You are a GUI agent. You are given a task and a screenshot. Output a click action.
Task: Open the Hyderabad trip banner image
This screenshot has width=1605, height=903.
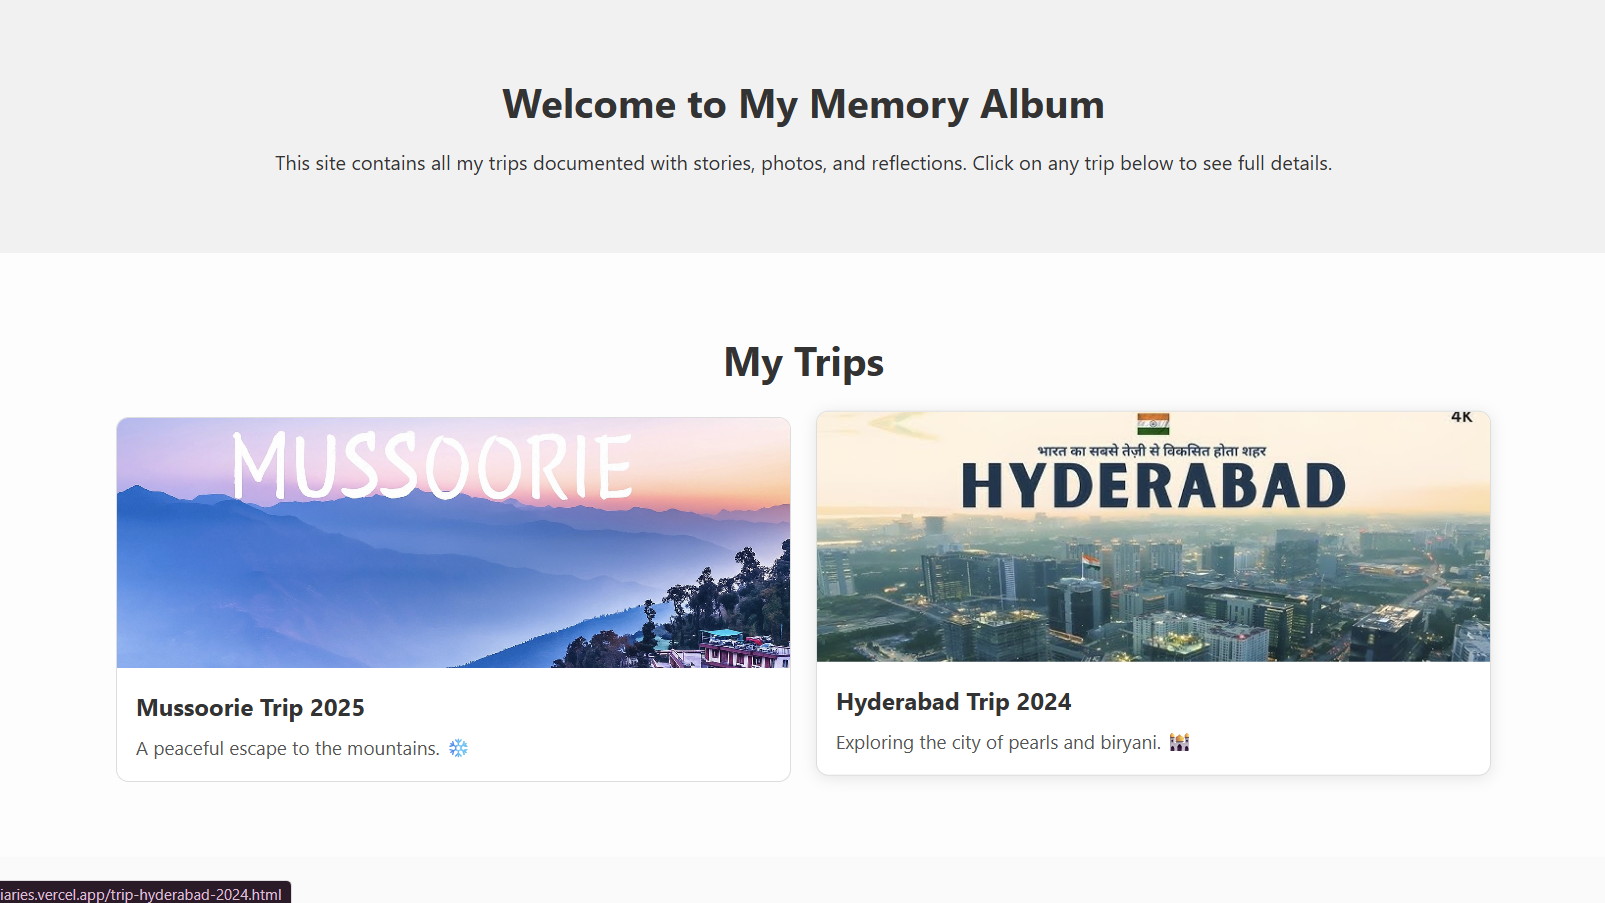1153,537
